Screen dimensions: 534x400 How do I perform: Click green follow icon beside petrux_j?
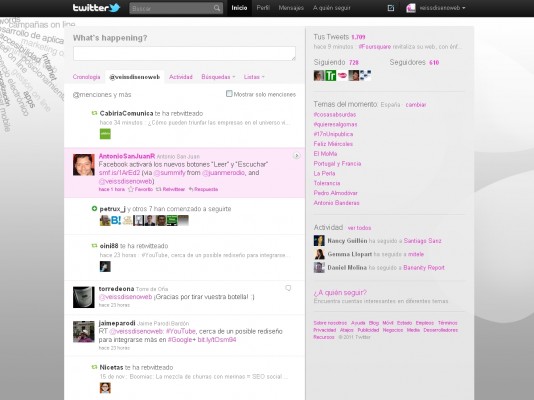94,208
